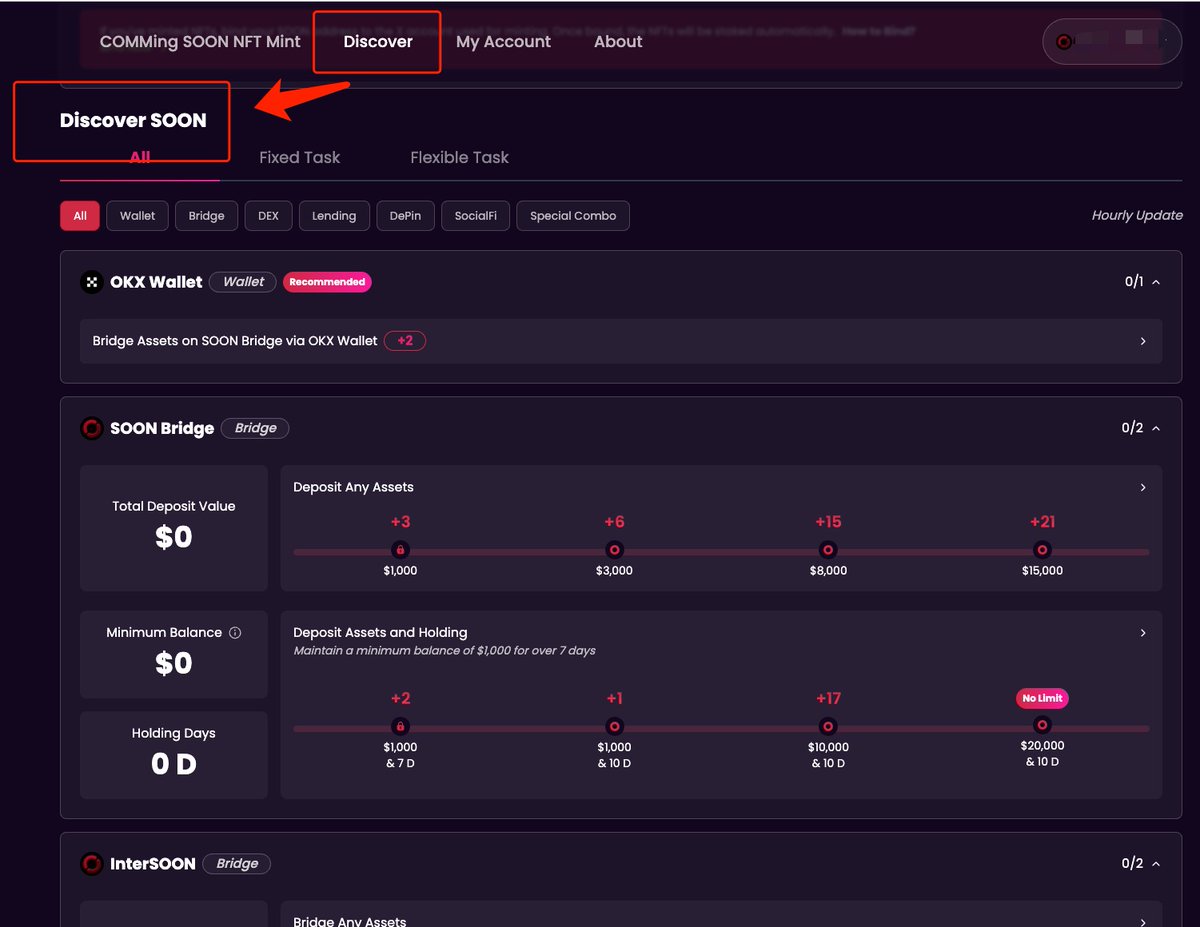Open the COMMing SOON NFT Mint page

200,42
